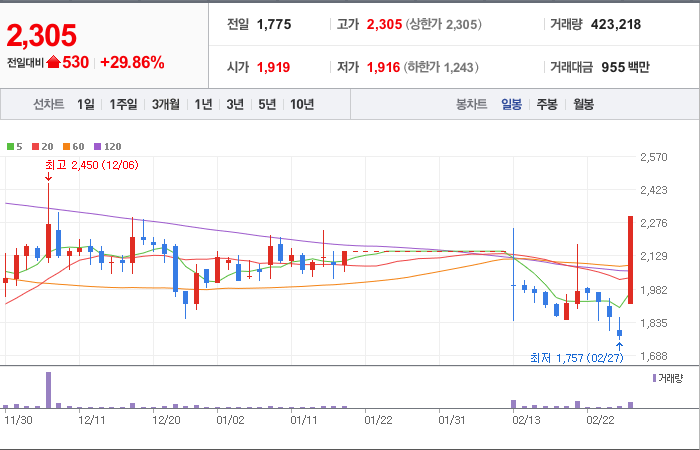Switch to 월봉 monthly candle chart
Screen dimensions: 700x450
pyautogui.click(x=583, y=104)
